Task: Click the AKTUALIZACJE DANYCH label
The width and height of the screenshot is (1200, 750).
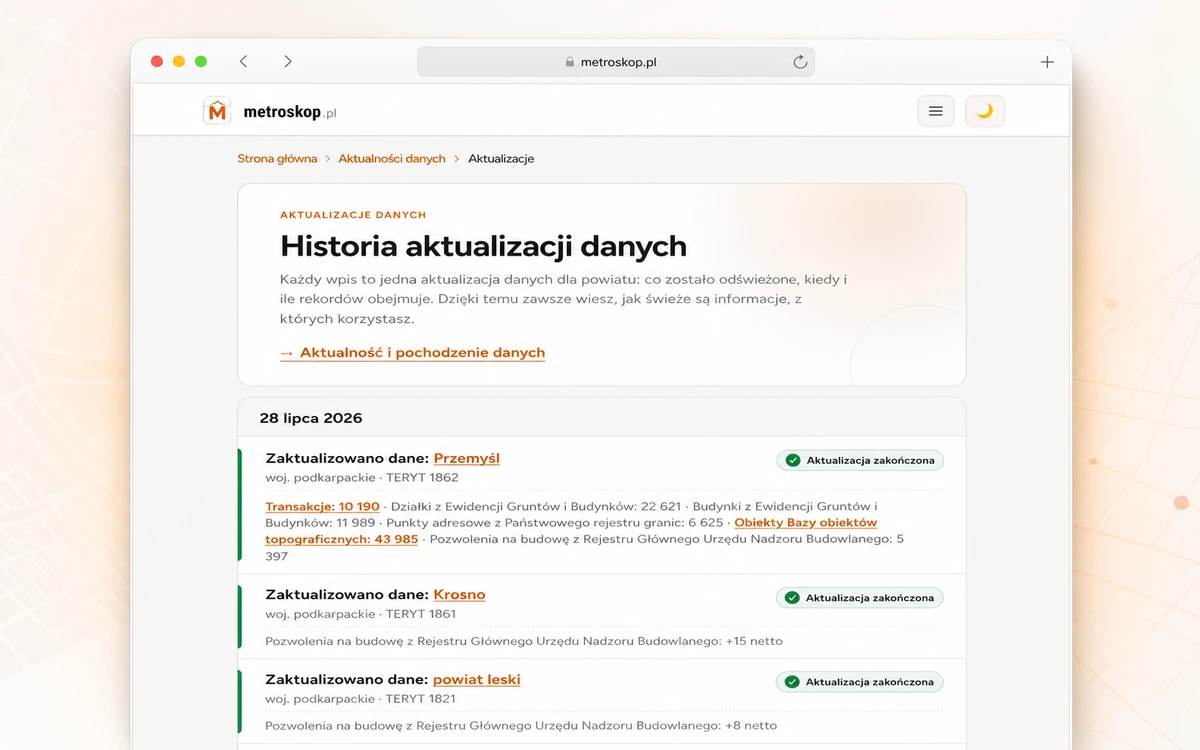Action: coord(353,215)
